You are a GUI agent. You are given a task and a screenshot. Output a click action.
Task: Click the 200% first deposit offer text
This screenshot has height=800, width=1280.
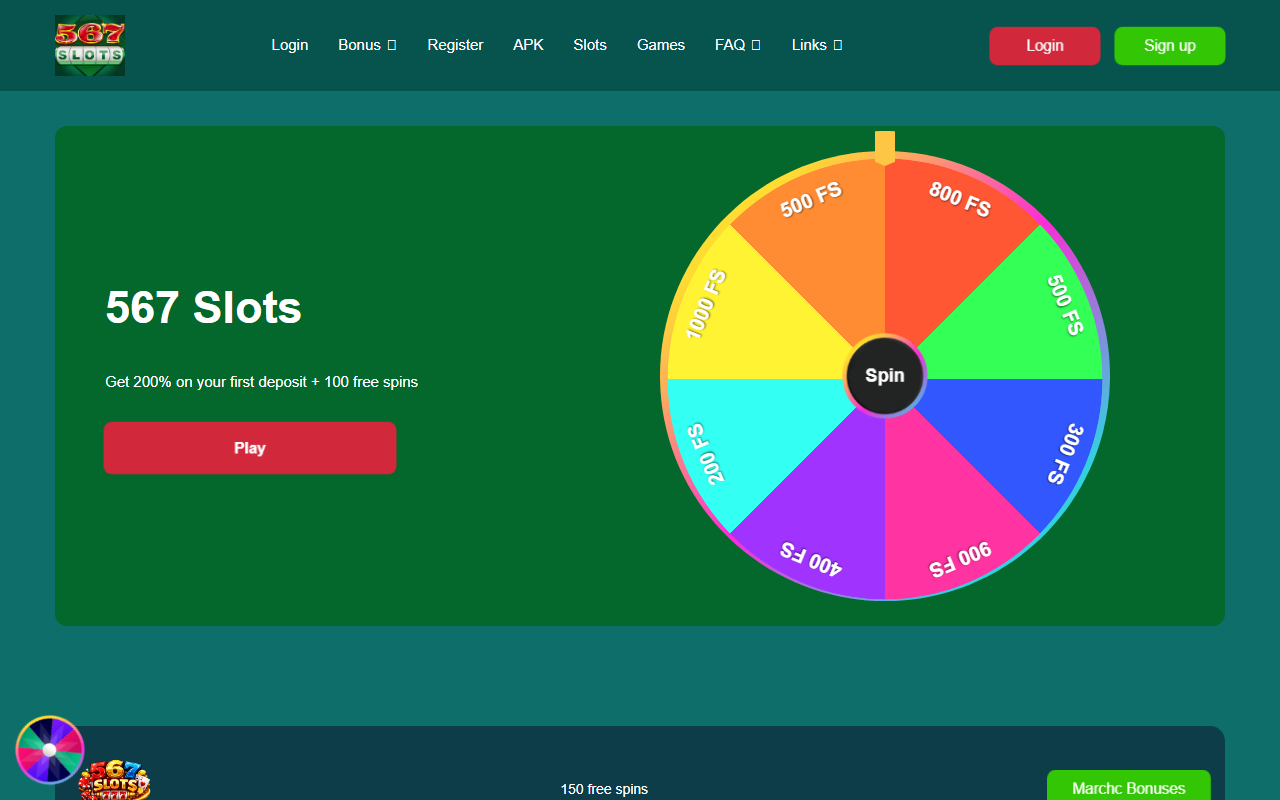coord(262,382)
